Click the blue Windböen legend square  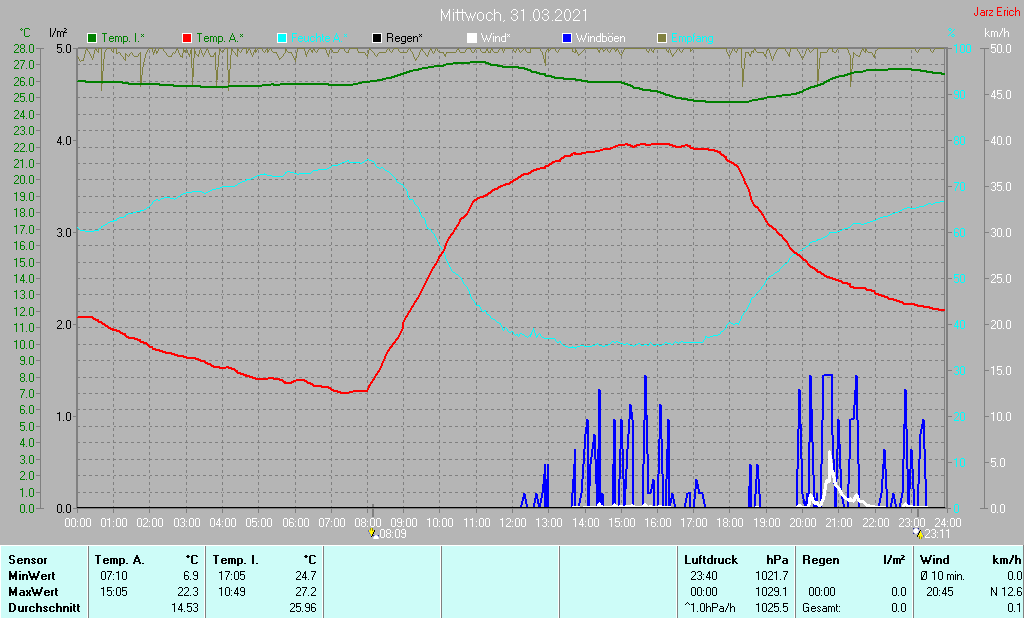click(x=567, y=39)
